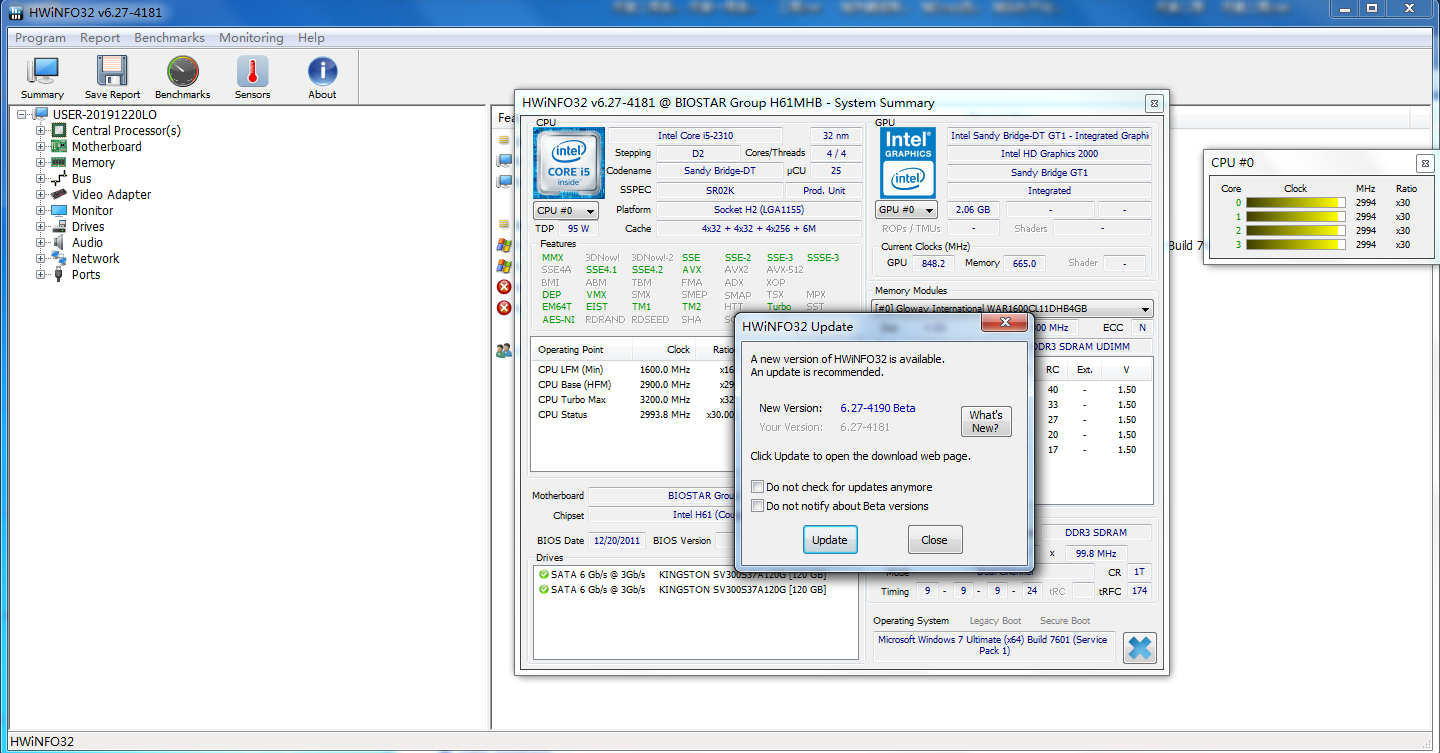Click the What's New? button
The height and width of the screenshot is (753, 1440).
tap(986, 421)
